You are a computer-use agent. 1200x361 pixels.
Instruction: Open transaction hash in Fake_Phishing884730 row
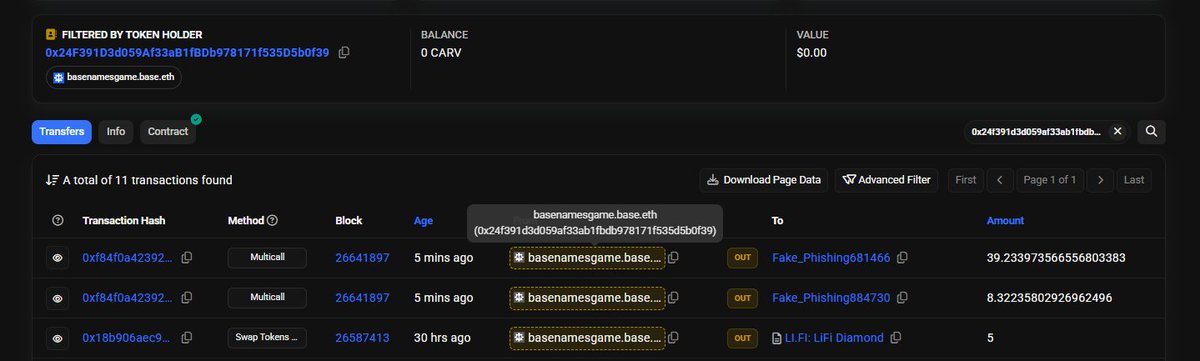click(x=127, y=298)
